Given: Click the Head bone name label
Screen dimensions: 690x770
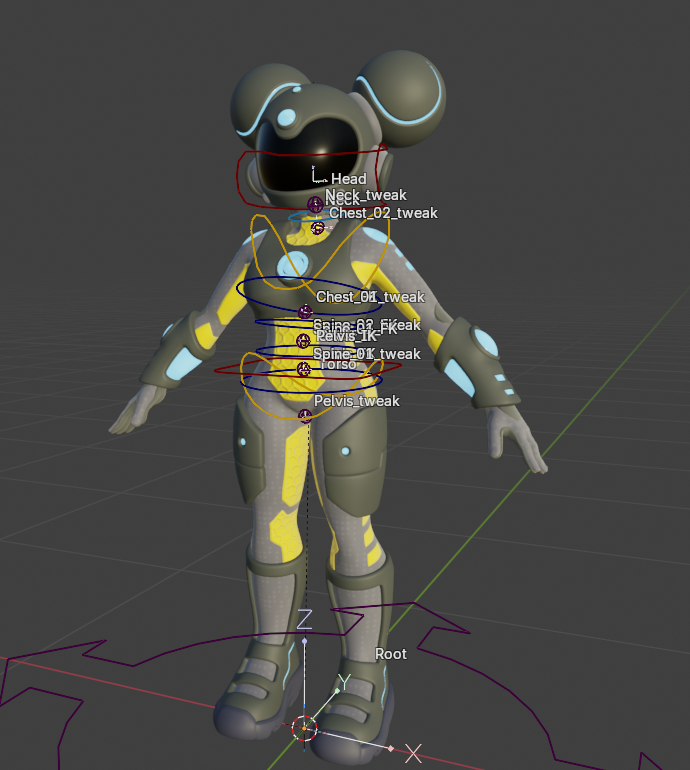Looking at the screenshot, I should [349, 179].
